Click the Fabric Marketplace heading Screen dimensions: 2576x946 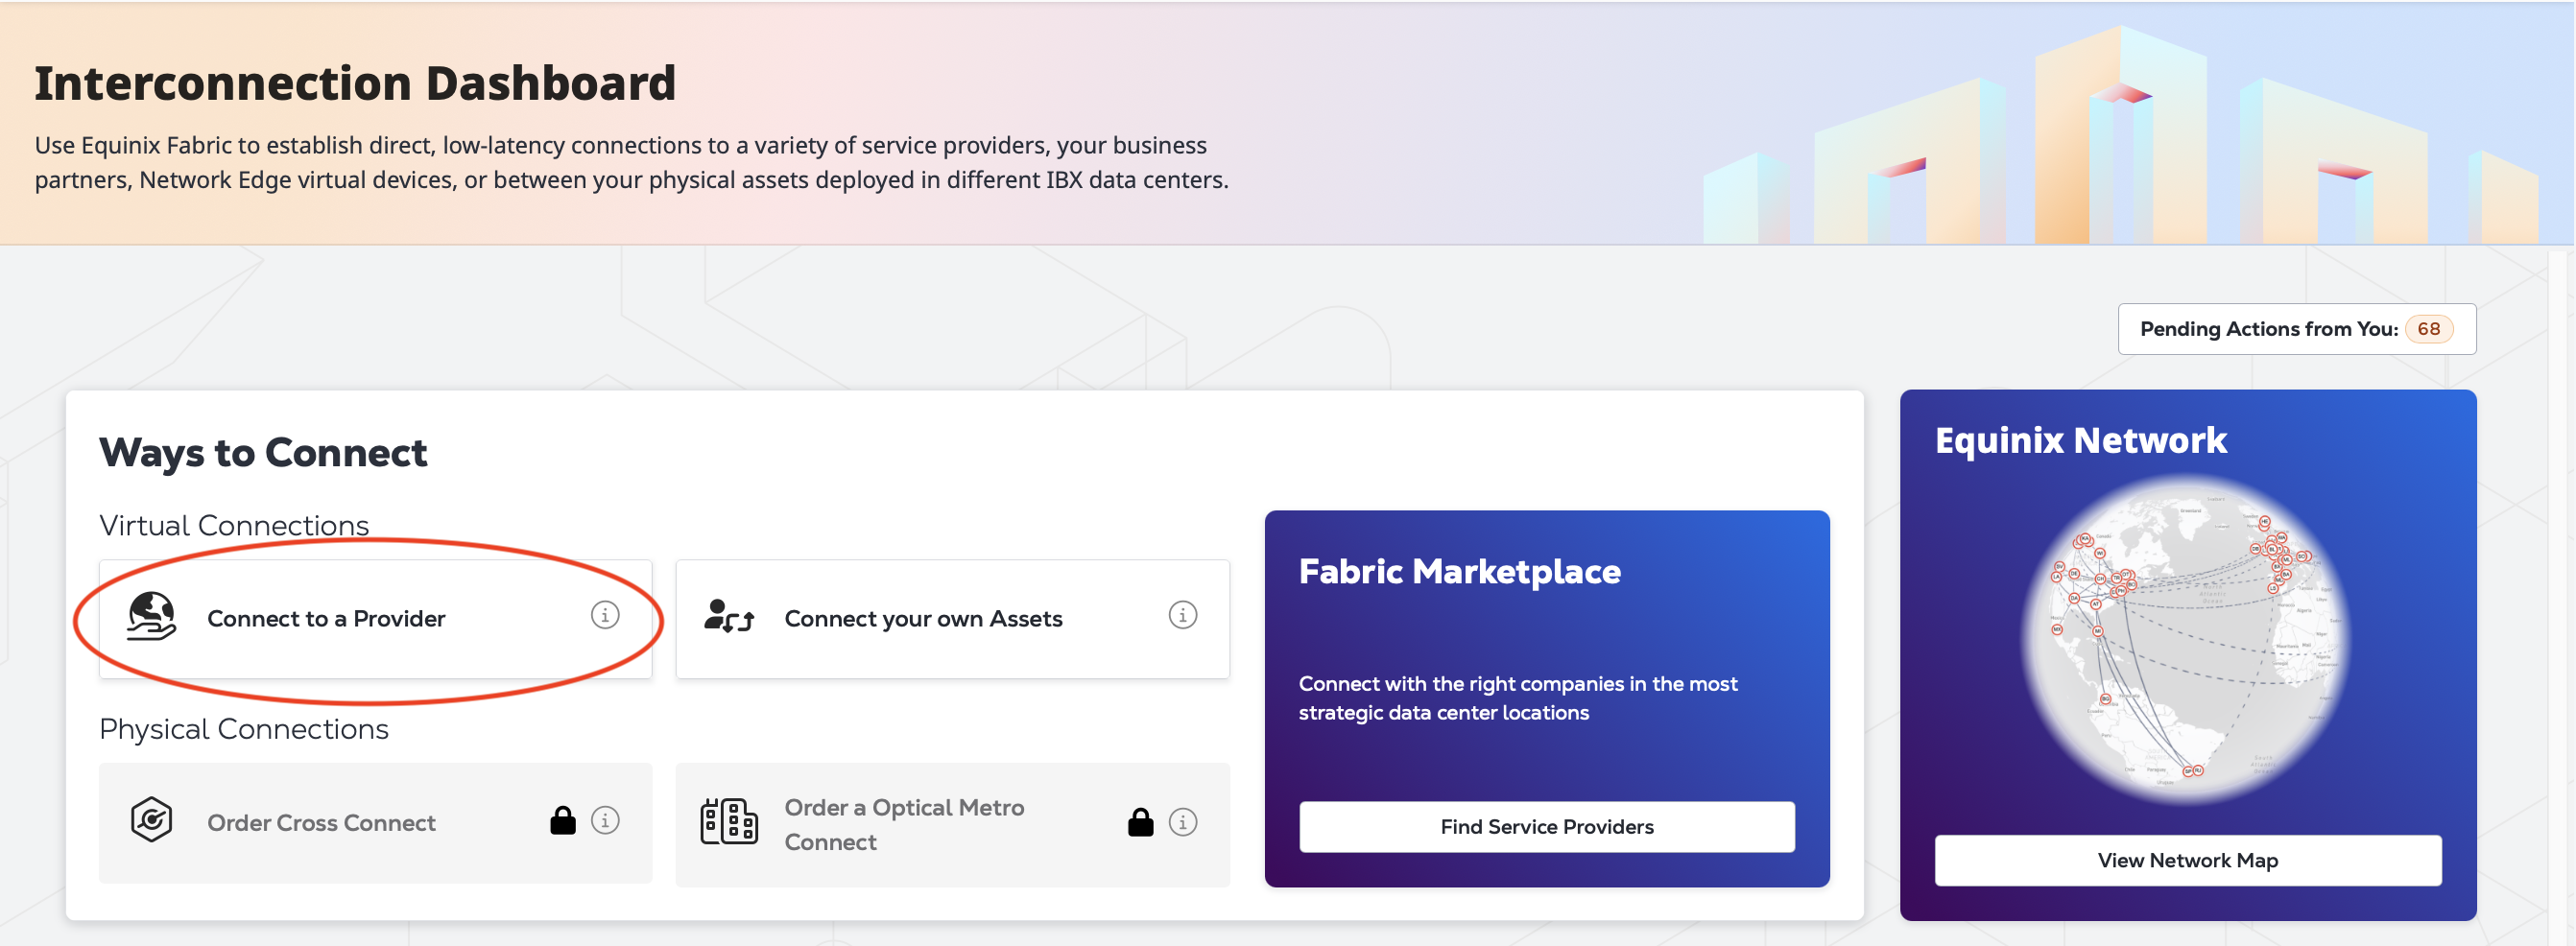1459,572
